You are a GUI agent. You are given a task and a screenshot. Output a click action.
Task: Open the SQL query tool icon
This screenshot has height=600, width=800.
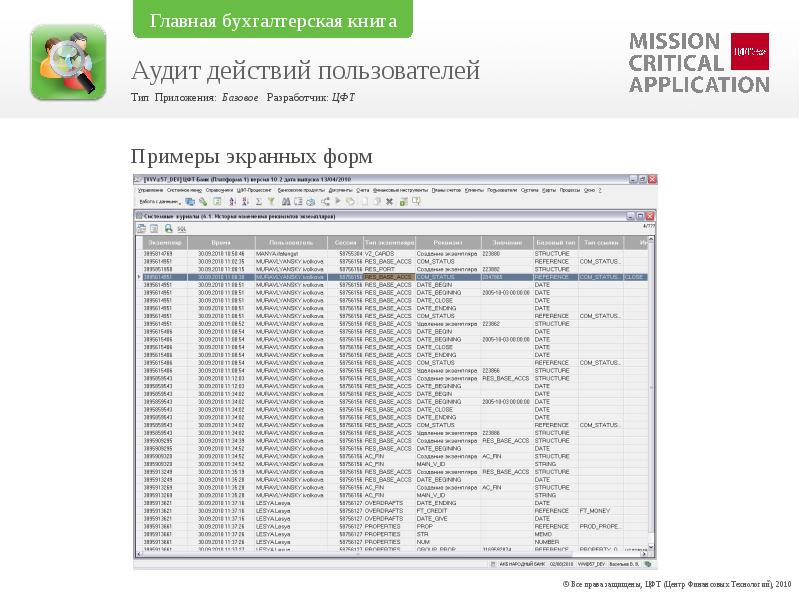tap(182, 229)
